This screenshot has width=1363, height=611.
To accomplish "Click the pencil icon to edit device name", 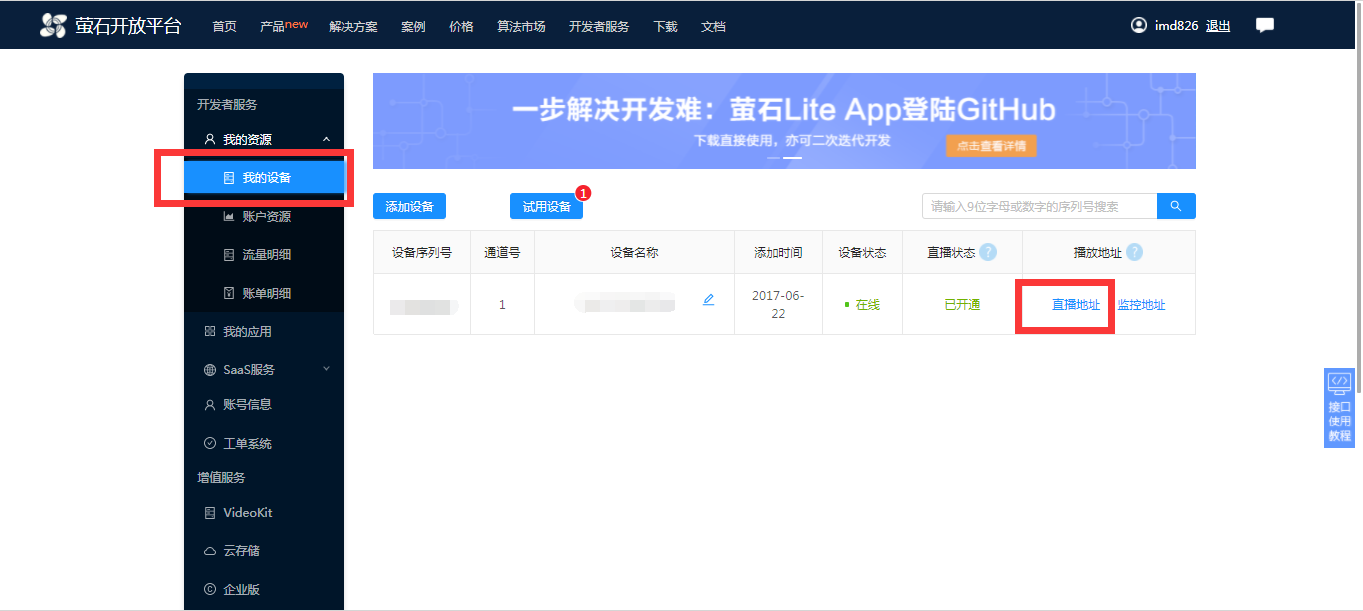I will 708,299.
